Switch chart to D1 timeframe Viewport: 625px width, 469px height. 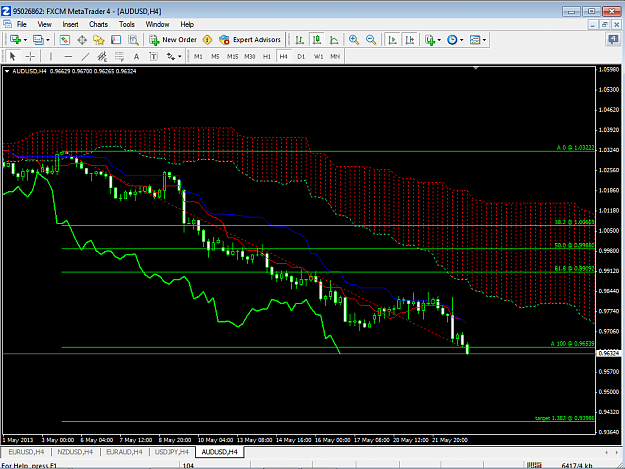(x=301, y=56)
